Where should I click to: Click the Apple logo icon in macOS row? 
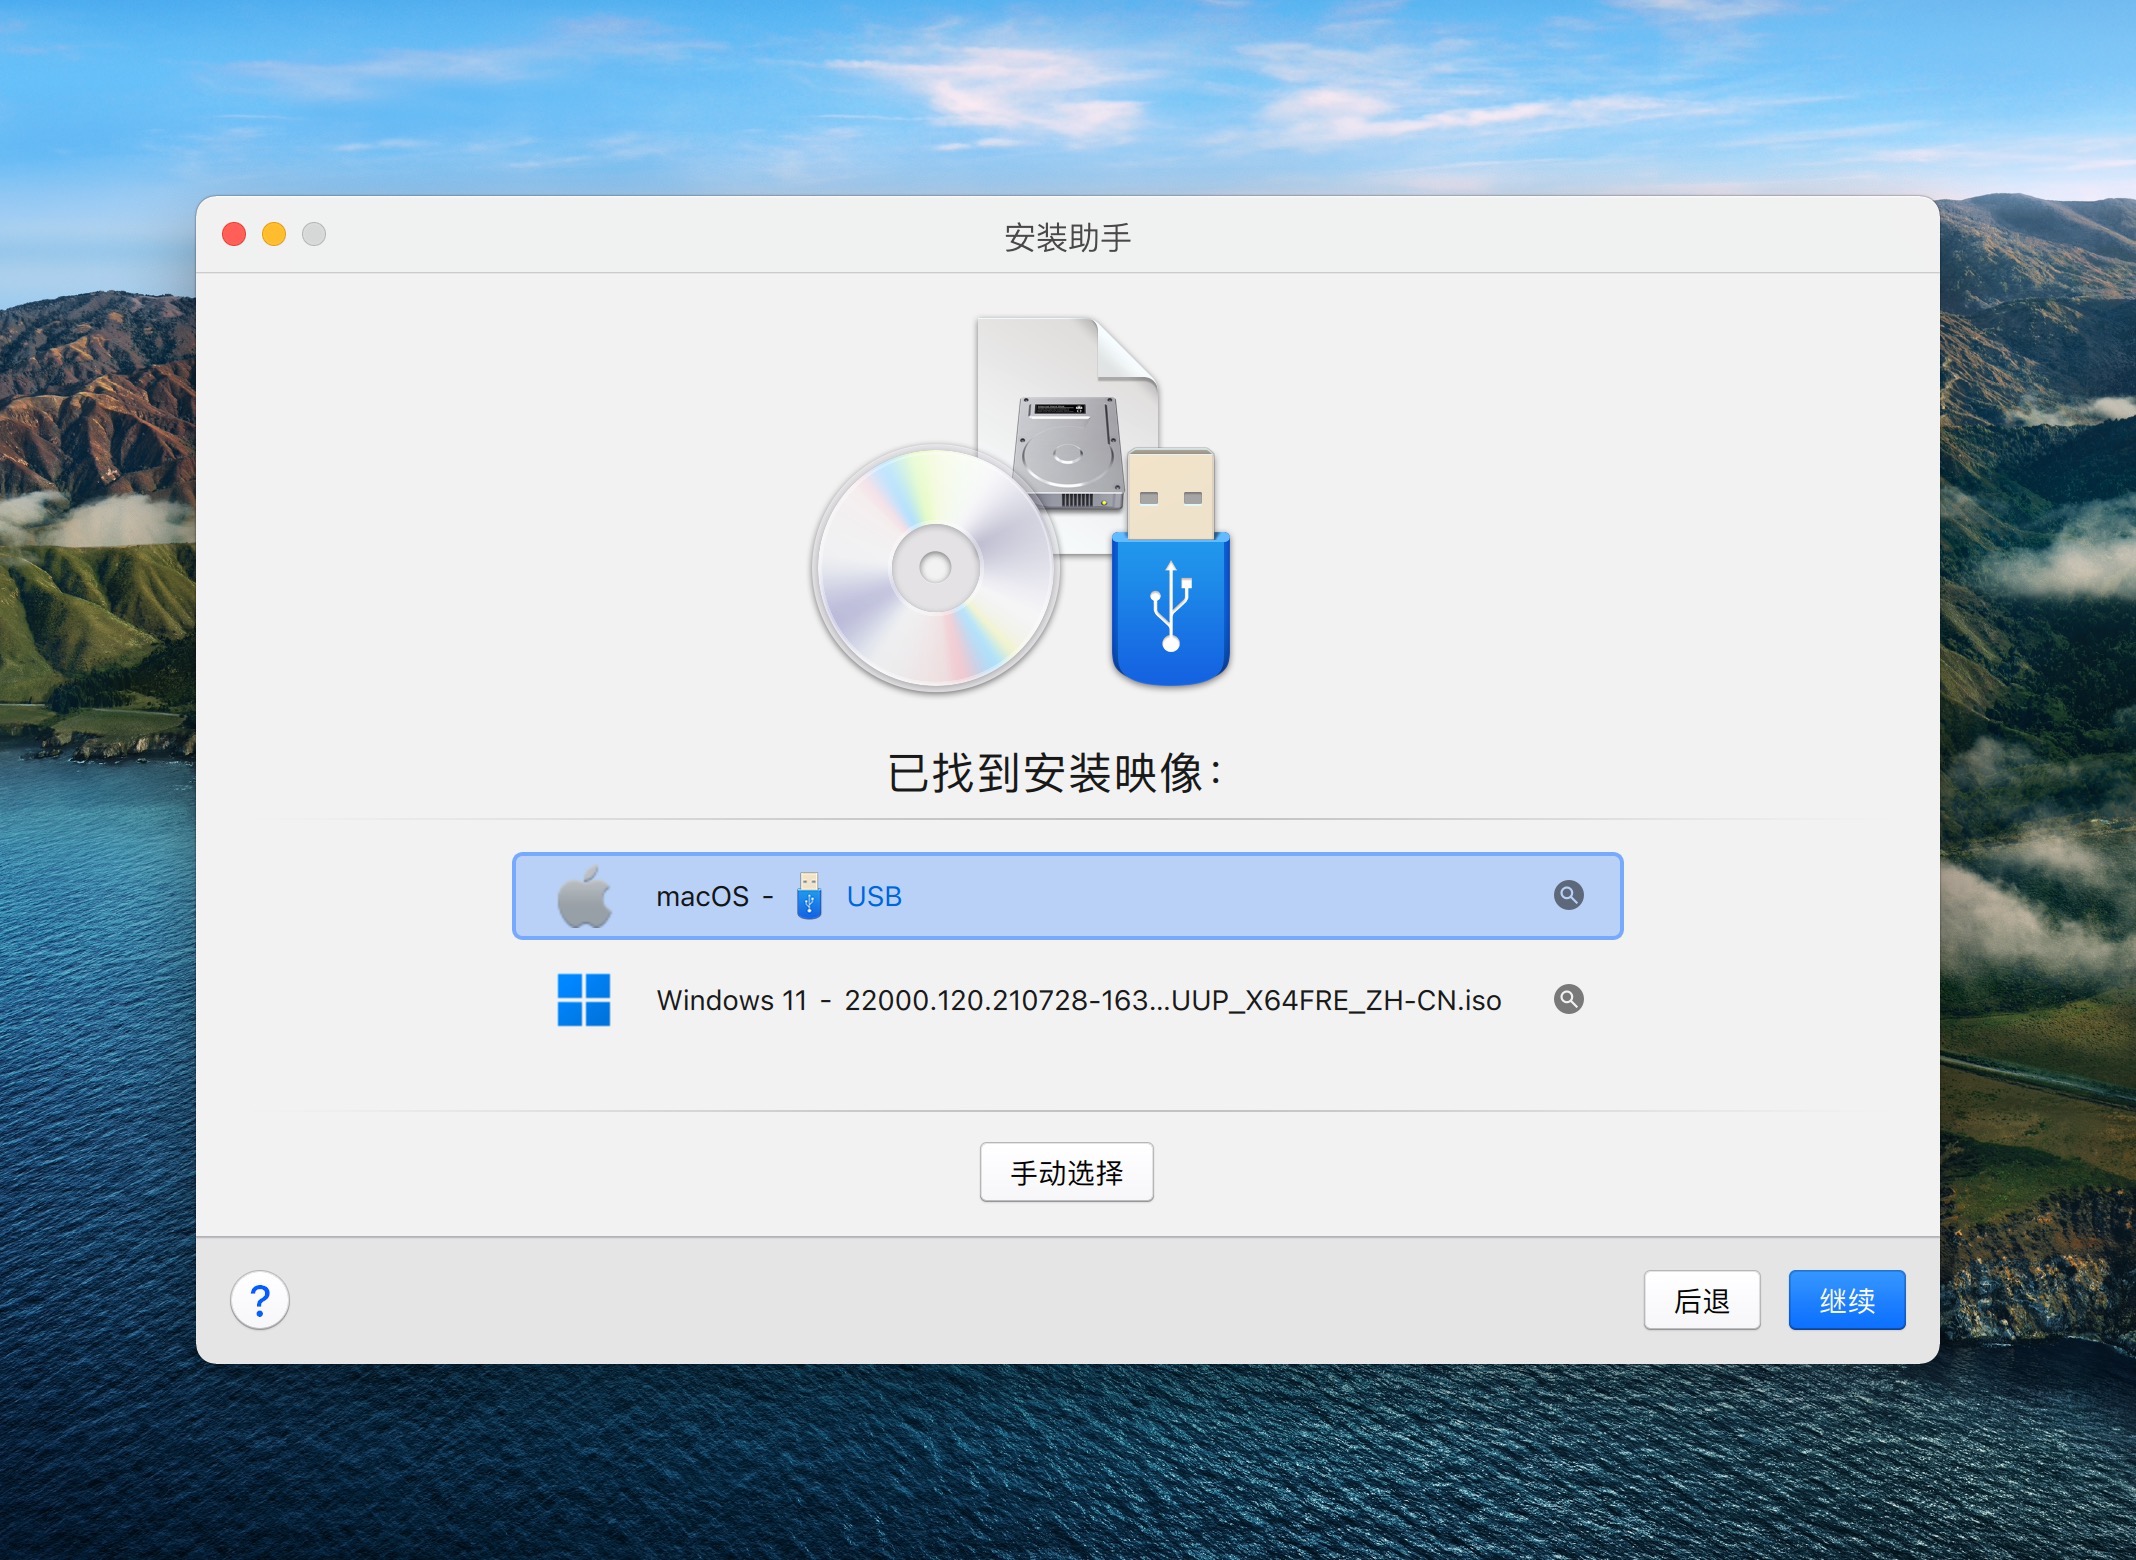(x=584, y=896)
